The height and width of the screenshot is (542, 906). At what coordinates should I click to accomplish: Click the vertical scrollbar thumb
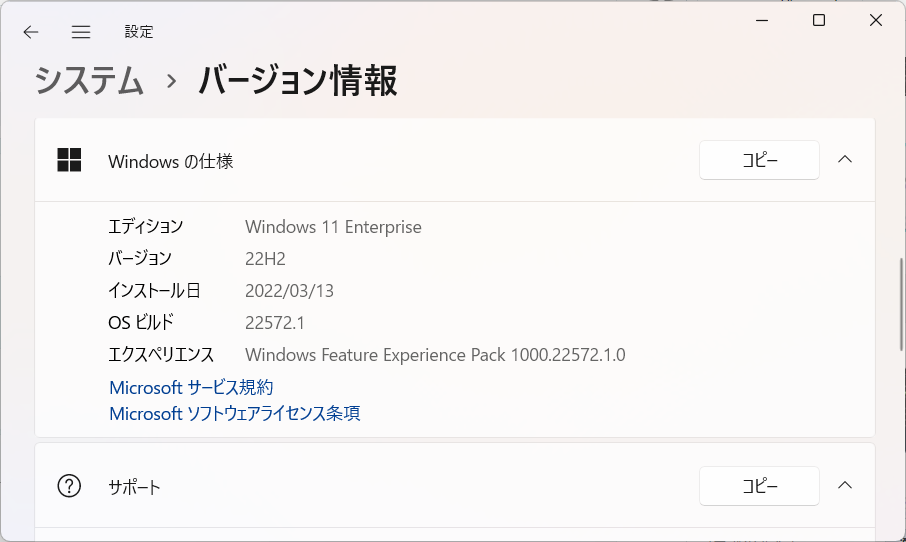[901, 304]
